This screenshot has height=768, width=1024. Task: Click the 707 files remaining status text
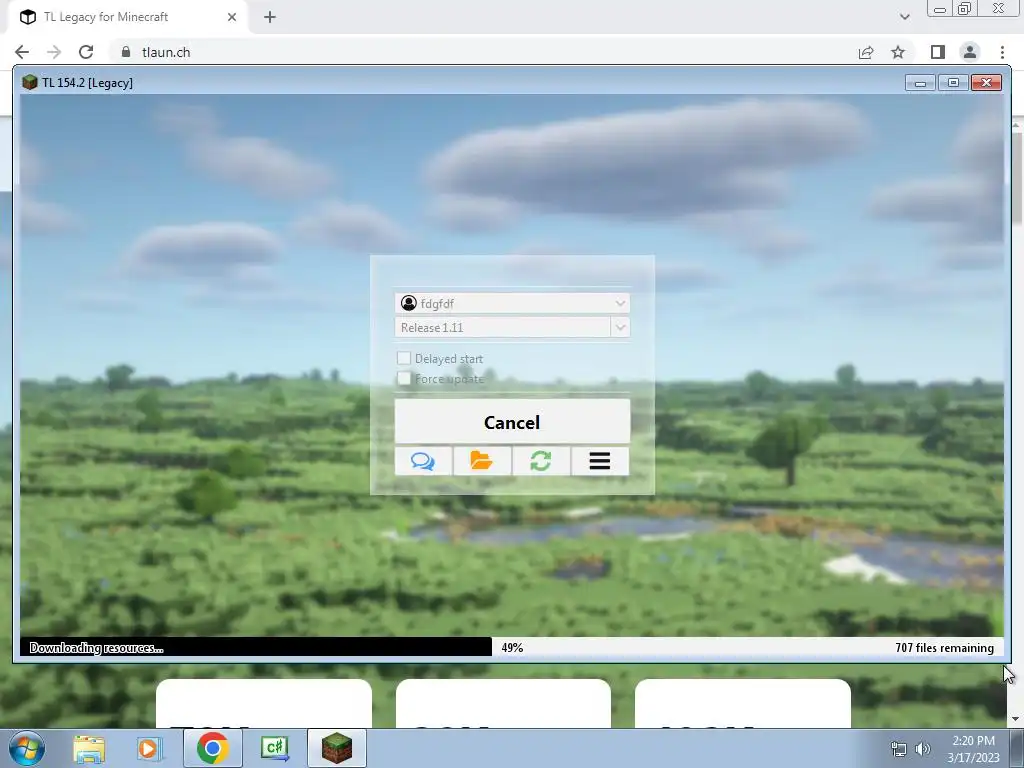944,647
